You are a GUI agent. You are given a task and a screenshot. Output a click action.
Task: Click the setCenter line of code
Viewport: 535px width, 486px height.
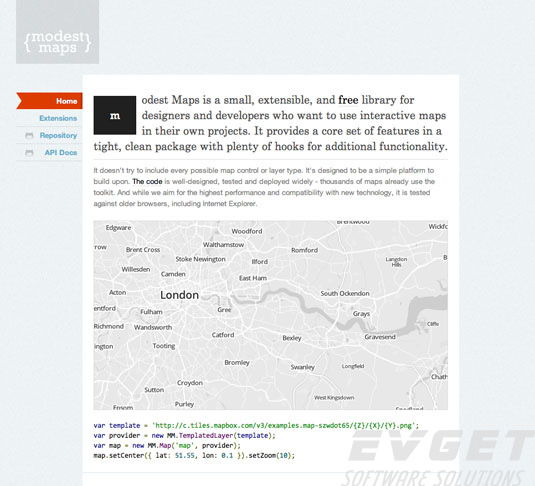(194, 456)
